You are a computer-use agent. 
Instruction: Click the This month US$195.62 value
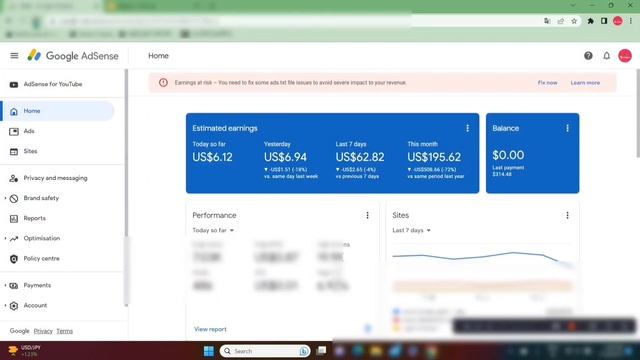[434, 157]
